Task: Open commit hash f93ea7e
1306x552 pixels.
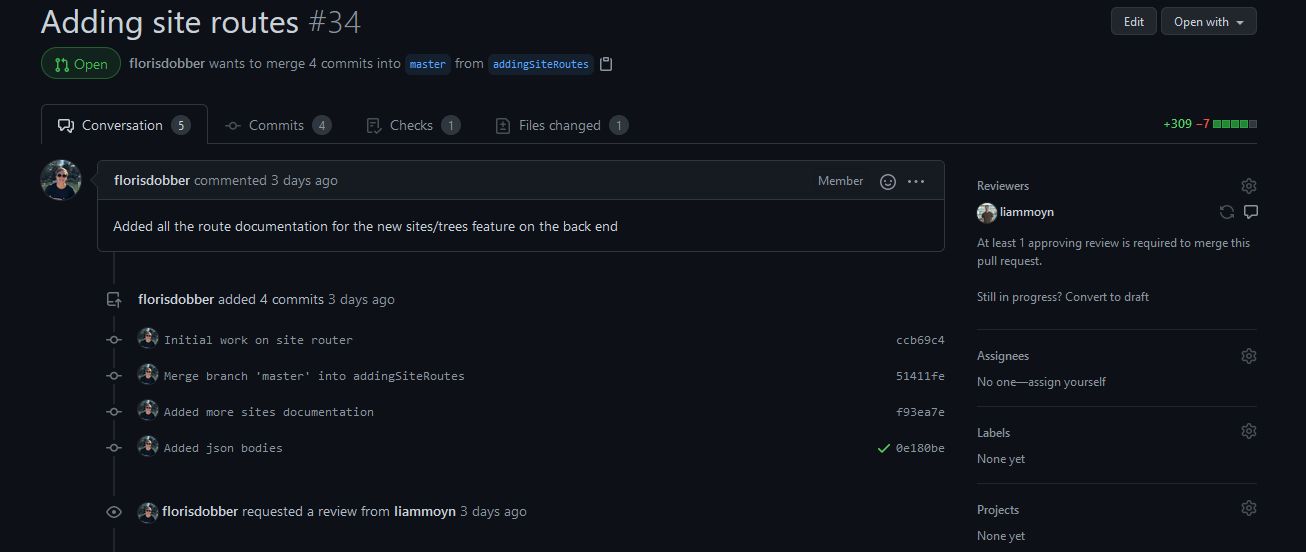Action: 920,412
